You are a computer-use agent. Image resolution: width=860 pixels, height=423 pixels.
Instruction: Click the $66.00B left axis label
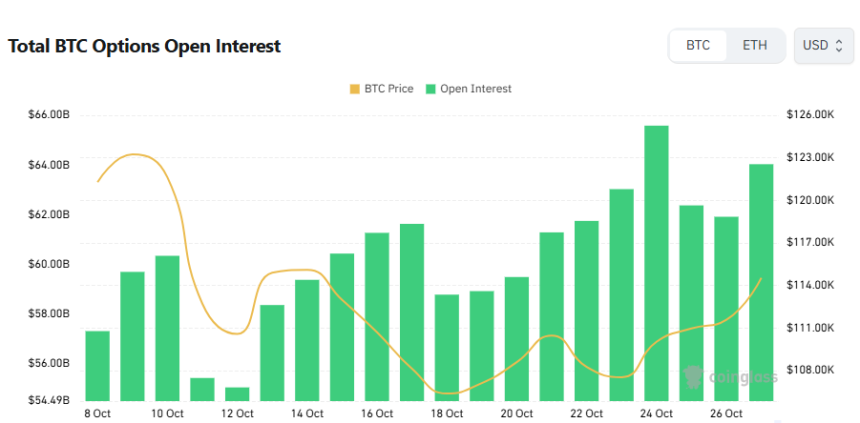[x=50, y=115]
